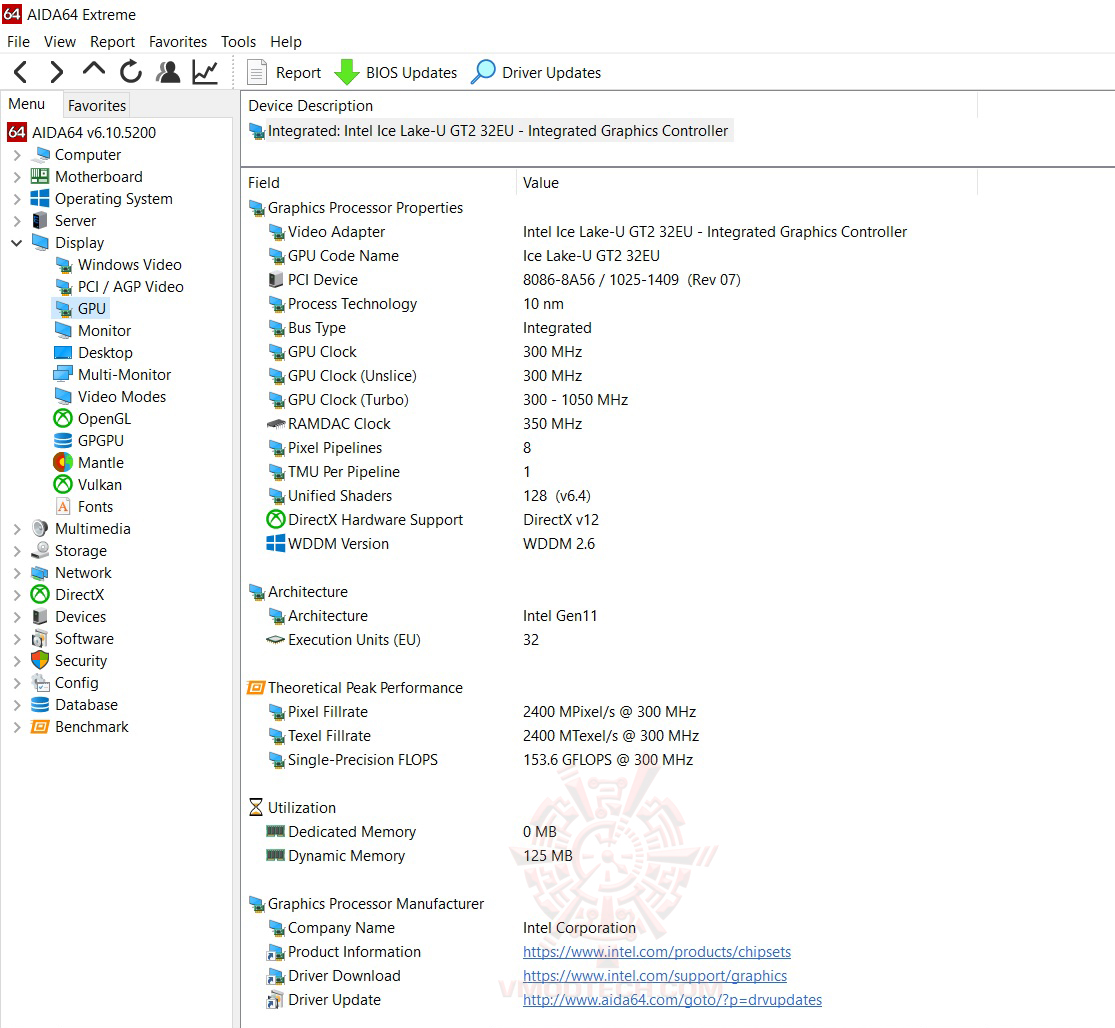Open Driver Updates

(536, 73)
